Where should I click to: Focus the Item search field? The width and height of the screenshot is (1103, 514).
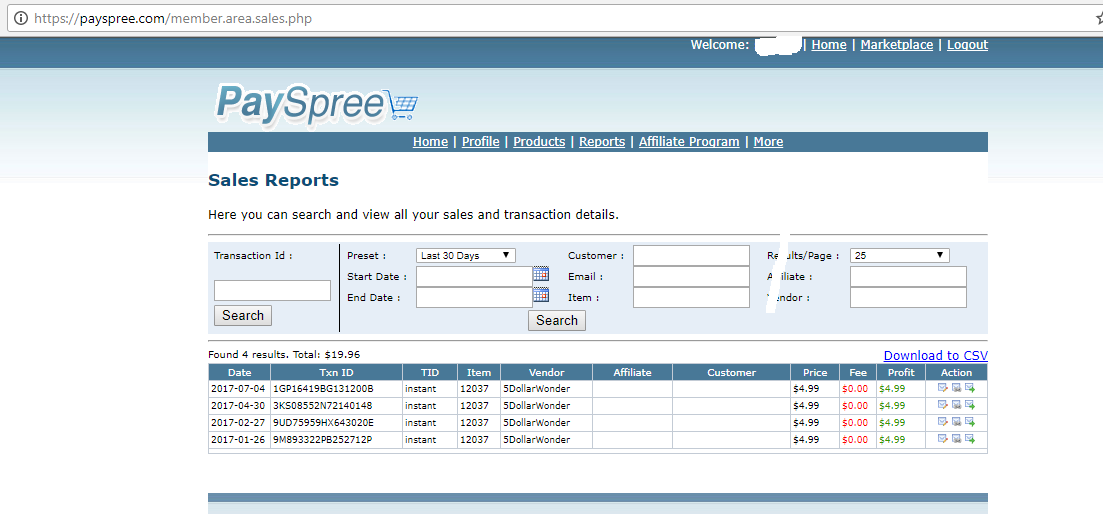[x=691, y=297]
